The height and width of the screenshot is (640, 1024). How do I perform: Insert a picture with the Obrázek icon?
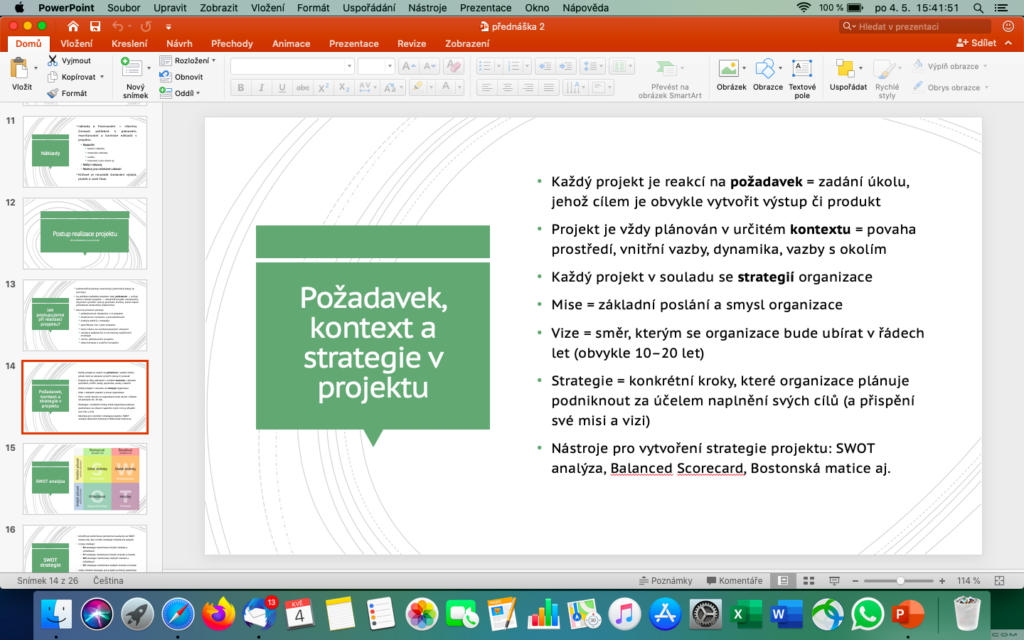click(731, 70)
